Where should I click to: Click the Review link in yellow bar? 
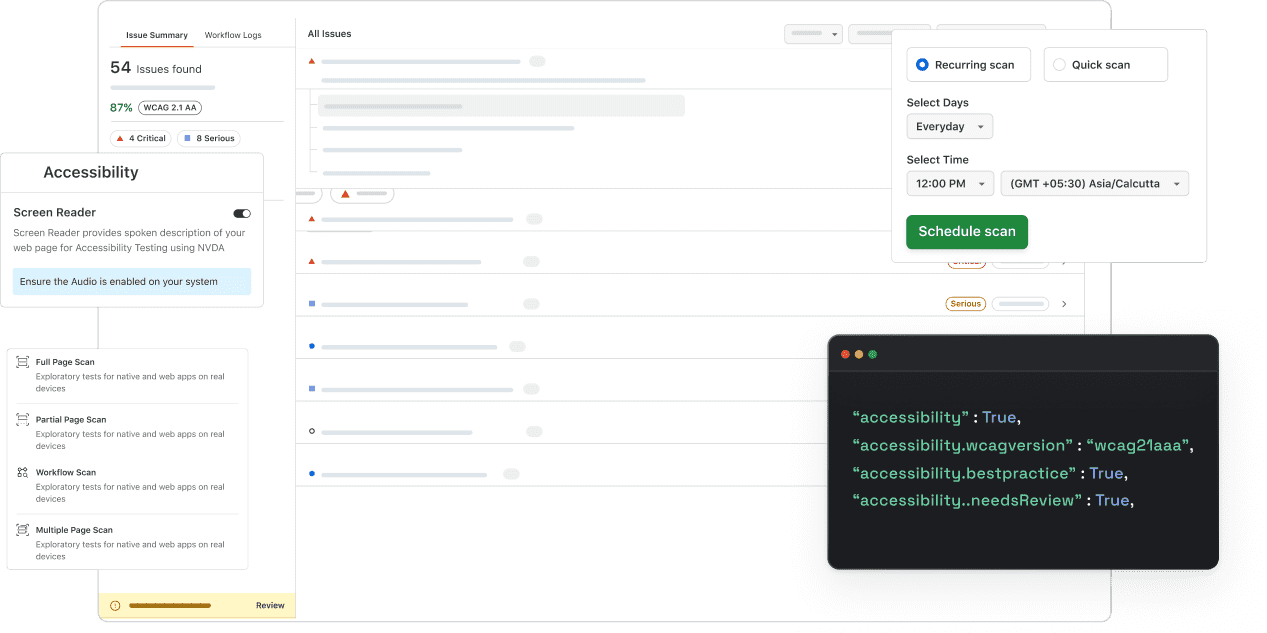pyautogui.click(x=270, y=606)
